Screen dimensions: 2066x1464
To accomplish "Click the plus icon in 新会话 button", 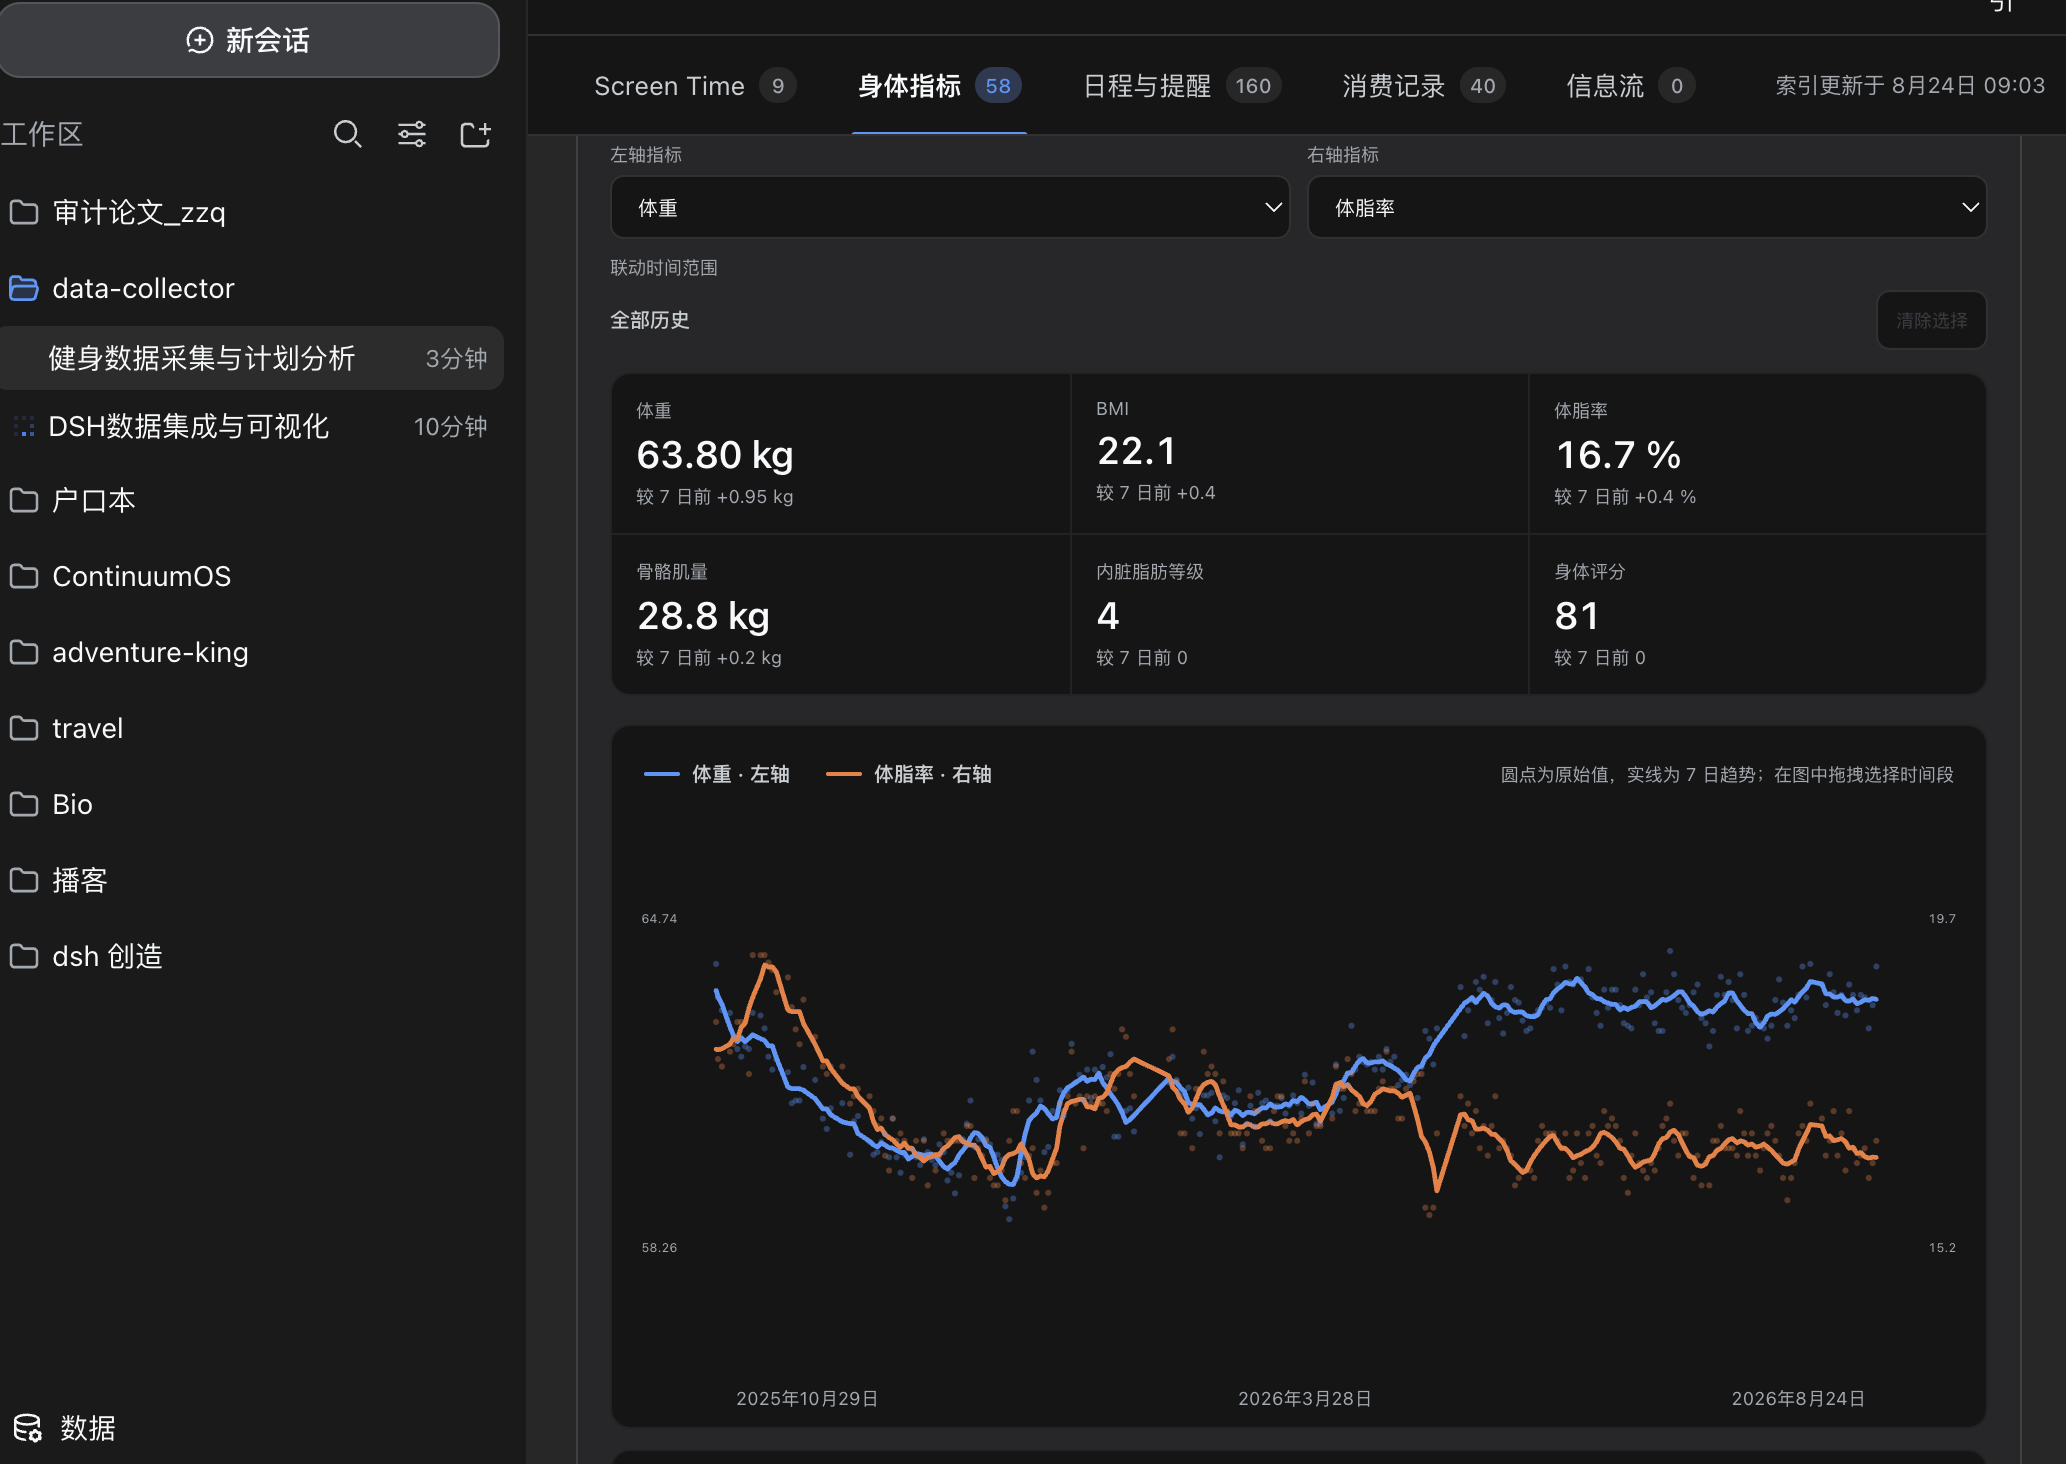I will (x=200, y=40).
